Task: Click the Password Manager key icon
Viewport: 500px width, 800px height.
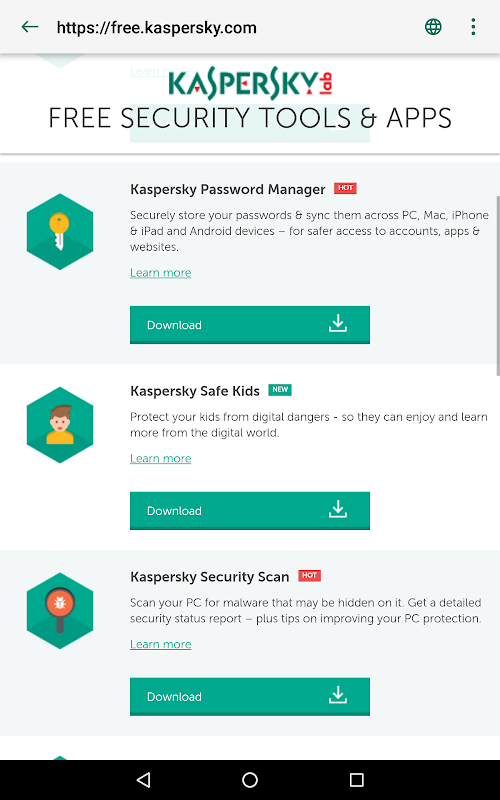Action: [60, 231]
